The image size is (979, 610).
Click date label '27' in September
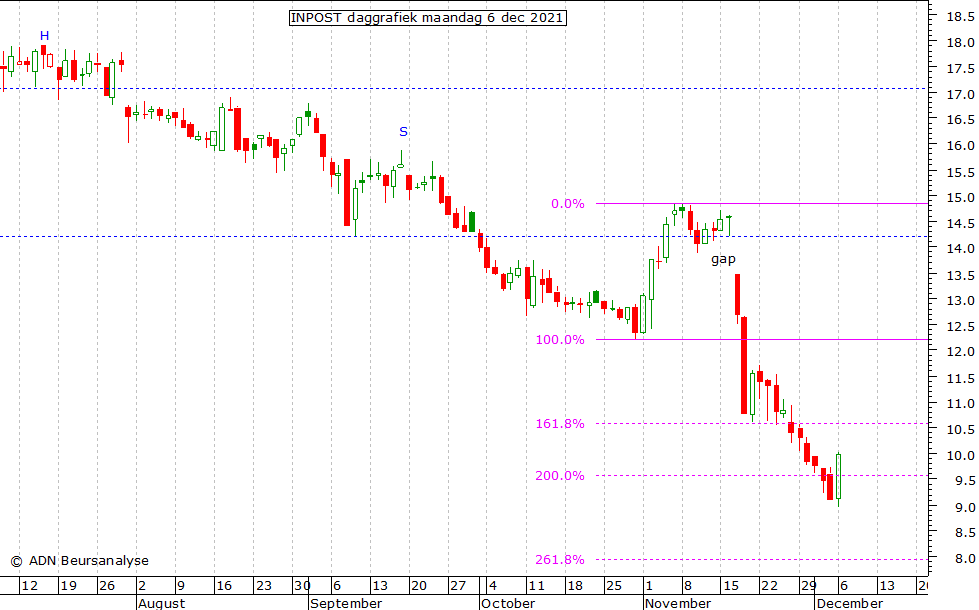click(458, 586)
